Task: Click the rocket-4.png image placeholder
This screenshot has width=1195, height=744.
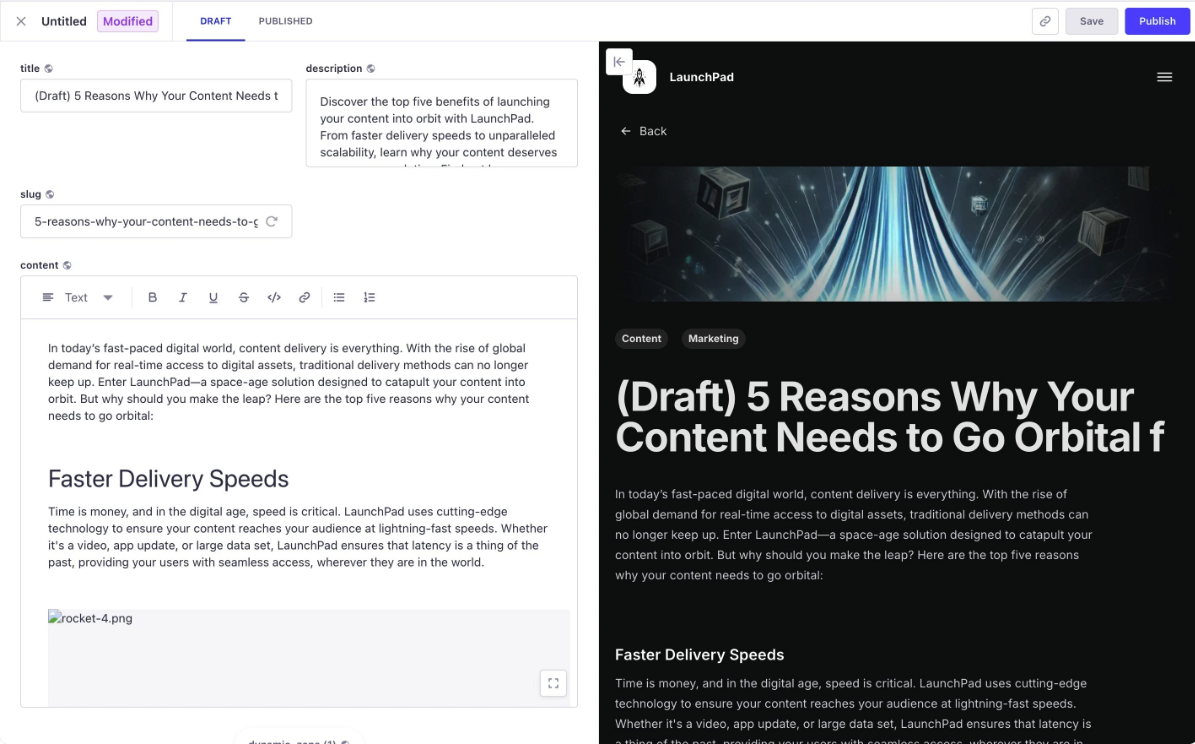Action: tap(309, 657)
